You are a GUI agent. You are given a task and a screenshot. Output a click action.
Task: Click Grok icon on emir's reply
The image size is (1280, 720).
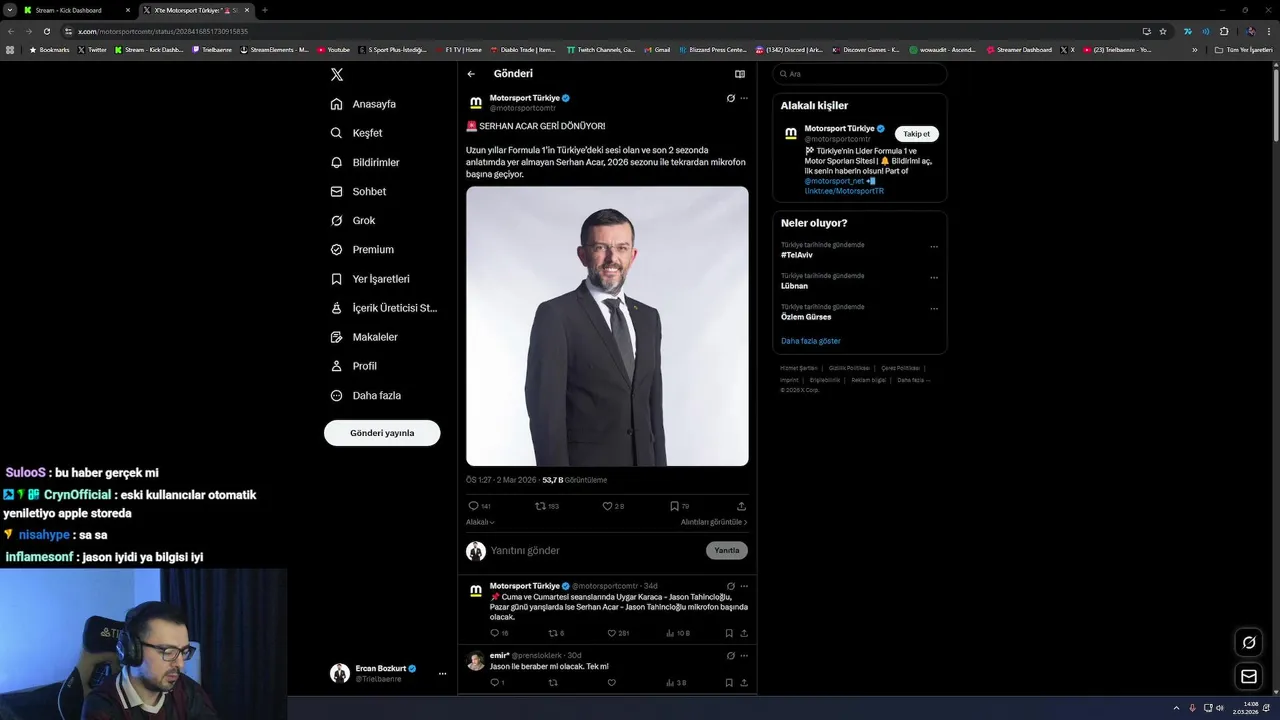tap(731, 656)
